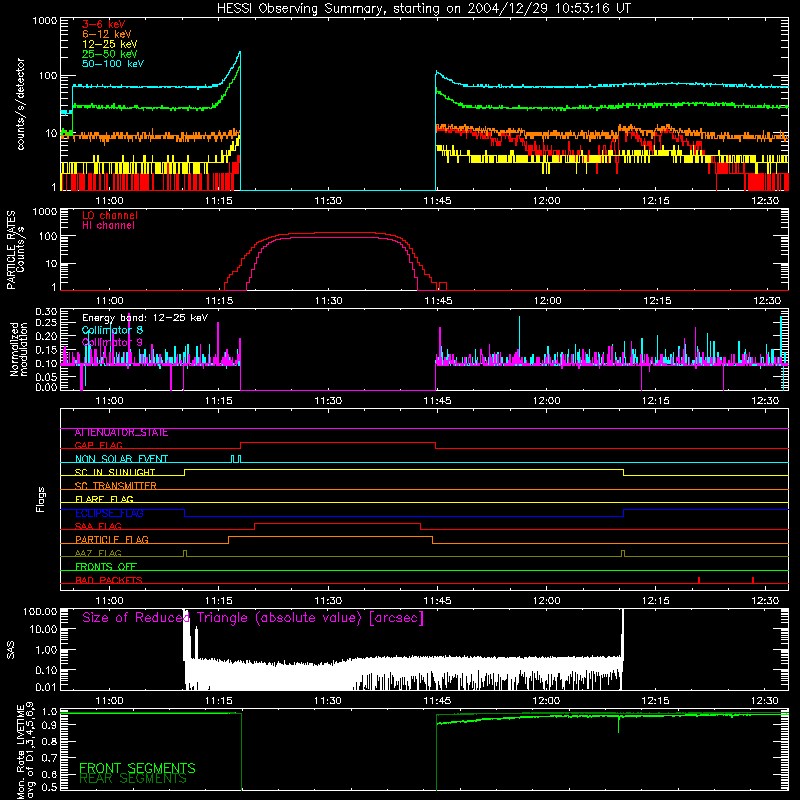This screenshot has height=800, width=800.
Task: Click the livetime dip near 12:10
Action: click(x=618, y=724)
